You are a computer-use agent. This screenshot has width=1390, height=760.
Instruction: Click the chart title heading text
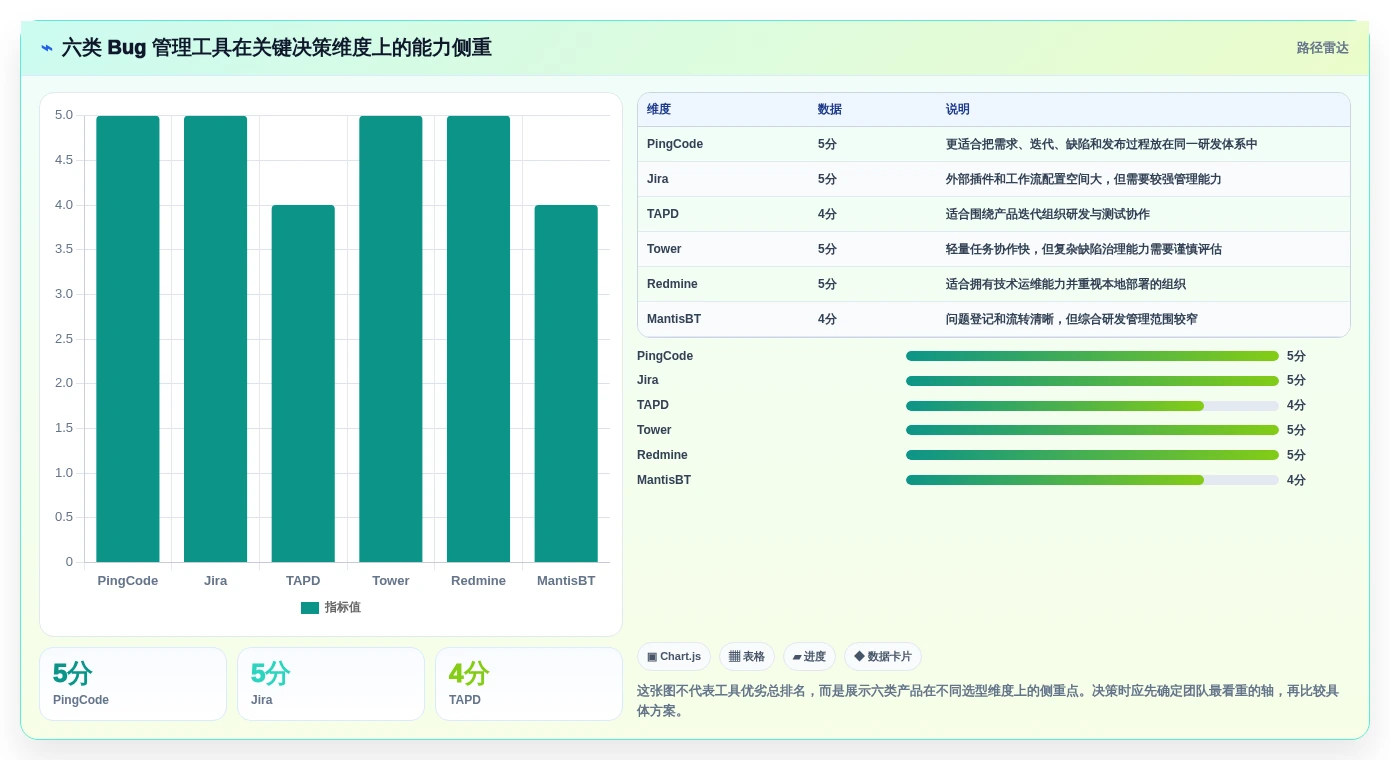[x=277, y=48]
